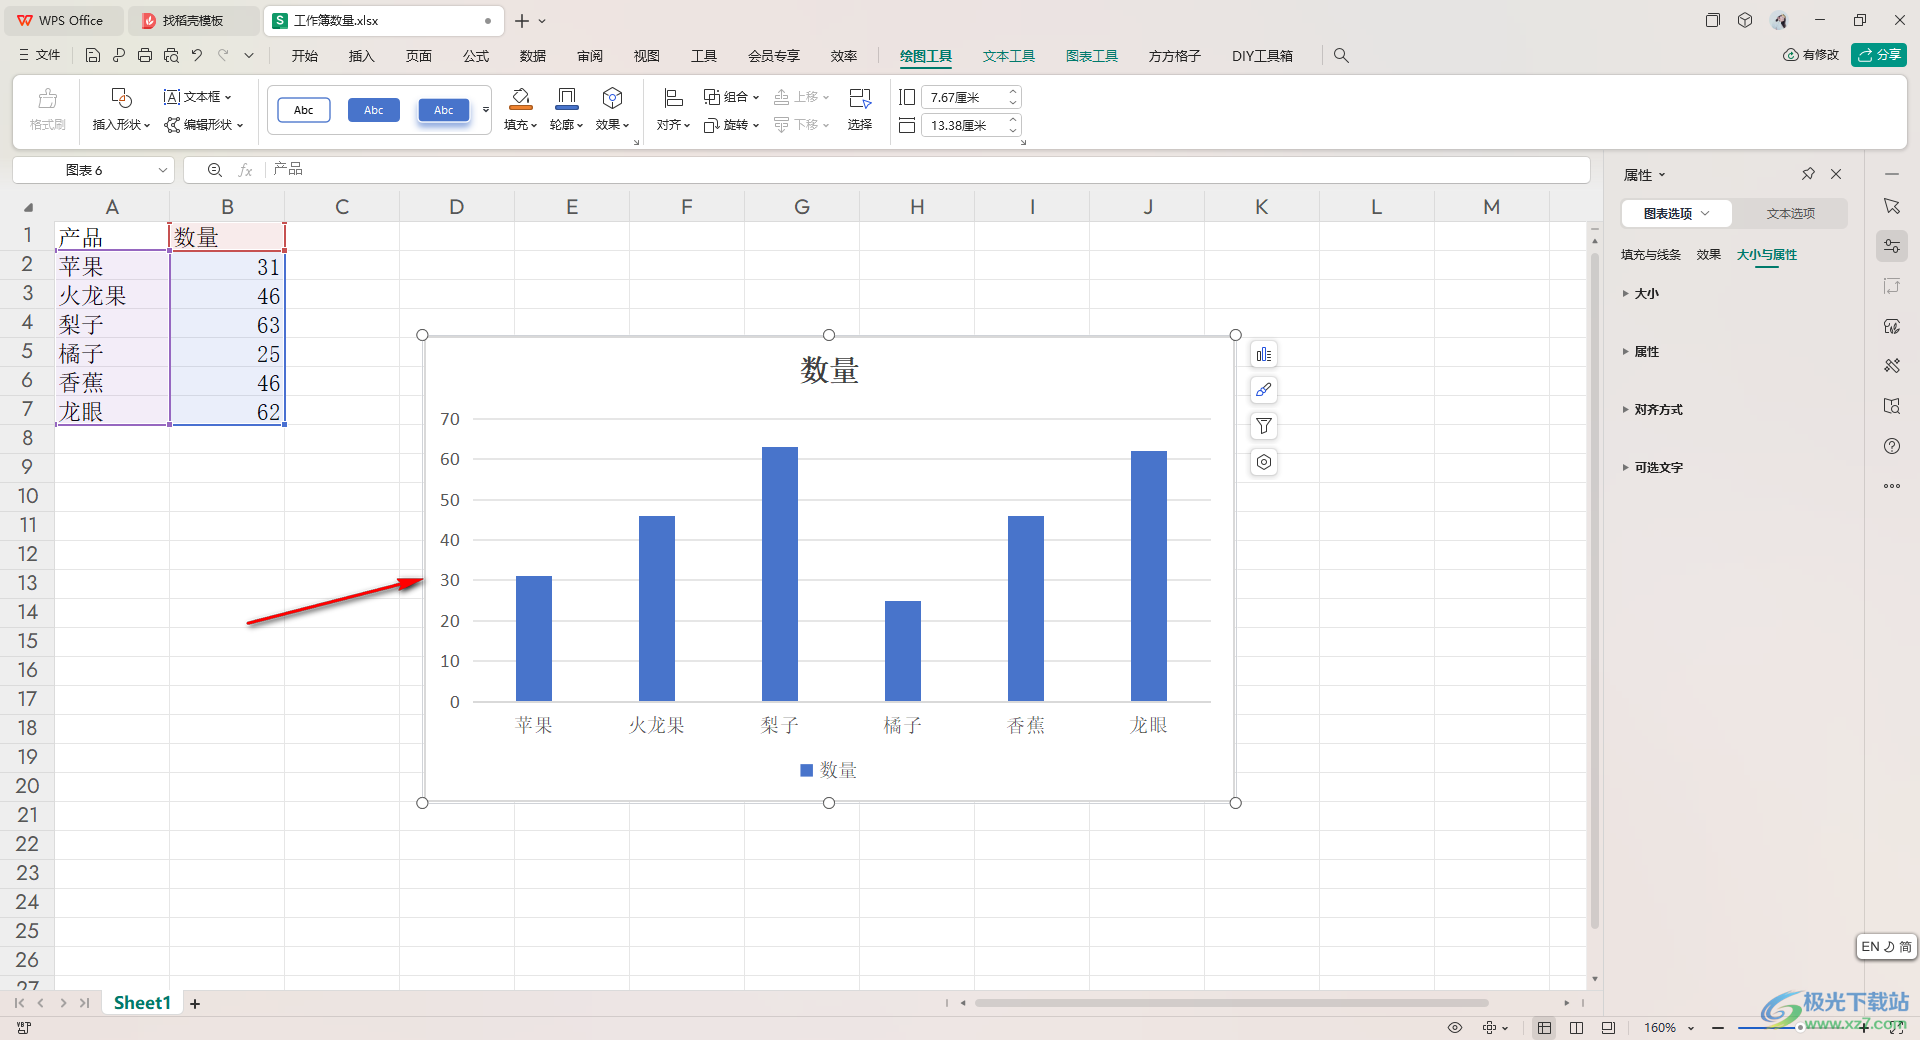Open the name box dropdown 图表 6
This screenshot has width=1920, height=1040.
point(162,171)
